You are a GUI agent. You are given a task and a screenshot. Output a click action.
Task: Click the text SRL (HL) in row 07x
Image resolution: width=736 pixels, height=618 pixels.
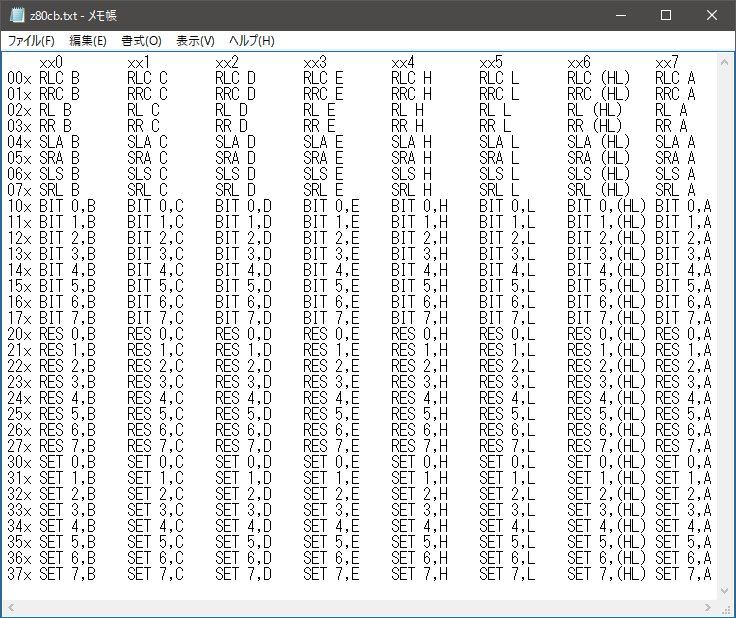(x=598, y=190)
